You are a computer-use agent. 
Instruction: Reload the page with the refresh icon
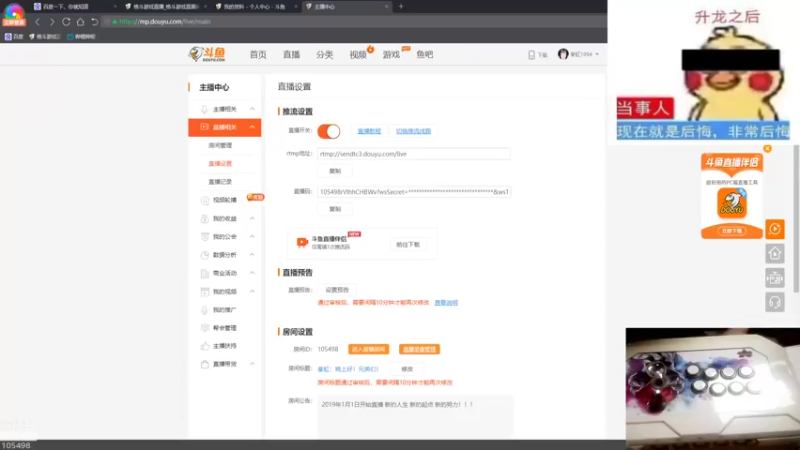pyautogui.click(x=66, y=22)
